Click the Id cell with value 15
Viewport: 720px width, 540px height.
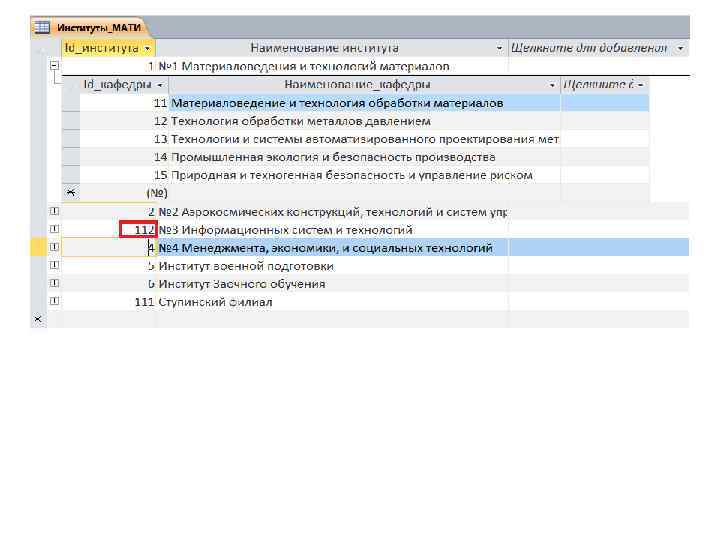click(124, 175)
